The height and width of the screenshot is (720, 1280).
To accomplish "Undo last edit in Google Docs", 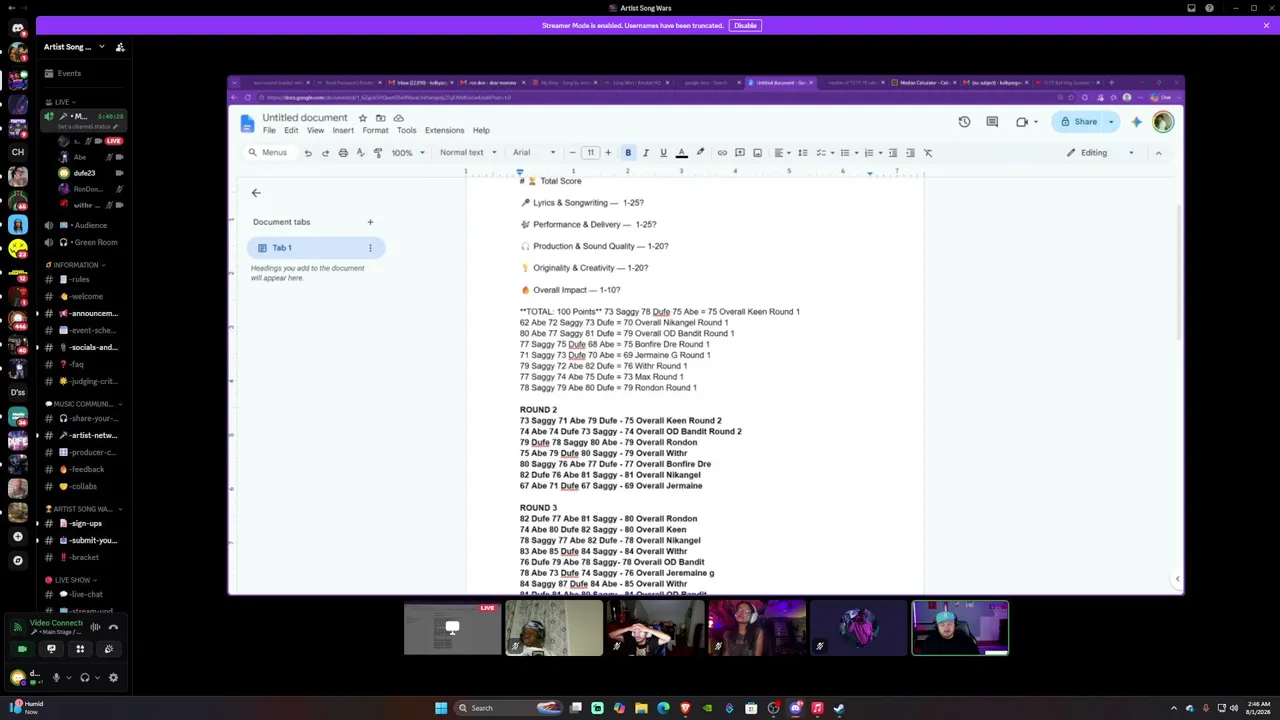I will pyautogui.click(x=308, y=153).
